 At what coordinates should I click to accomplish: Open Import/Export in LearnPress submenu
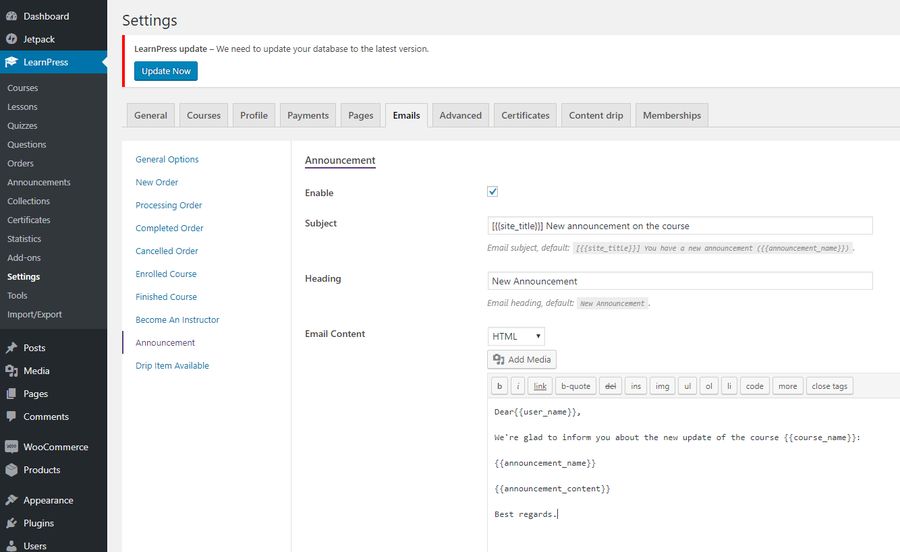pyautogui.click(x=34, y=314)
